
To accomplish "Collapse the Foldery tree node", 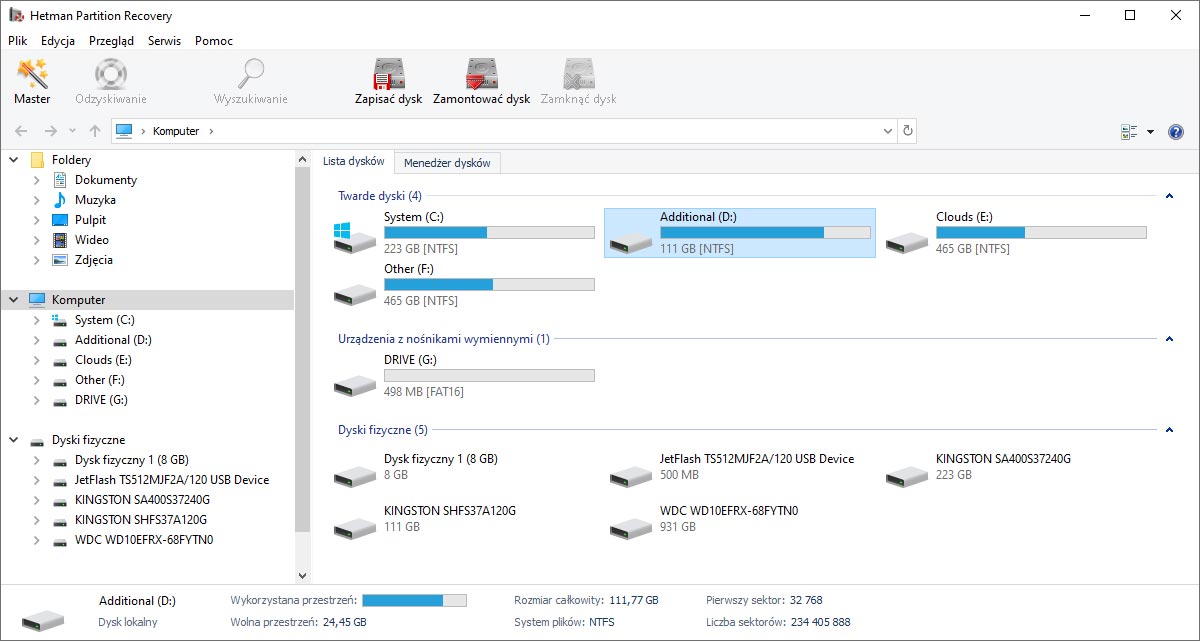I will (13, 160).
